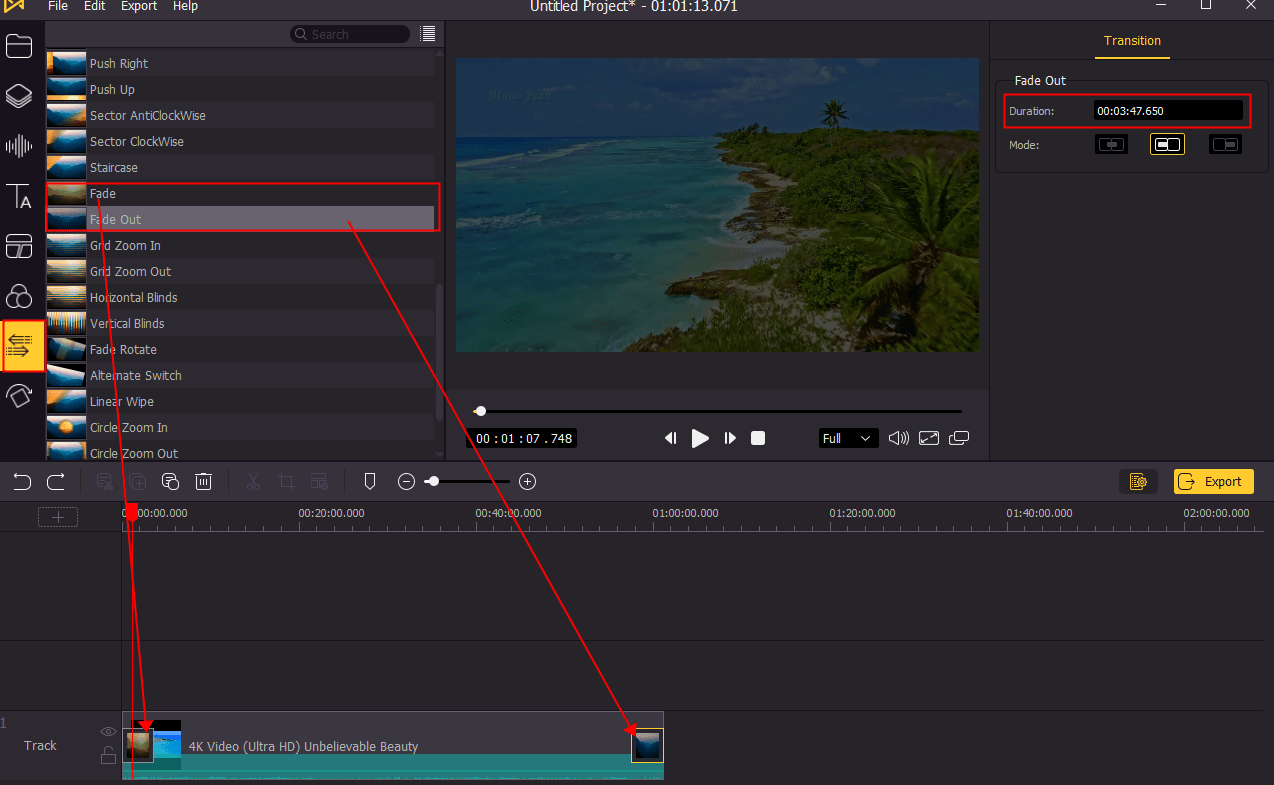Image resolution: width=1274 pixels, height=785 pixels.
Task: Open the Animations panel below Transitions
Action: click(20, 396)
